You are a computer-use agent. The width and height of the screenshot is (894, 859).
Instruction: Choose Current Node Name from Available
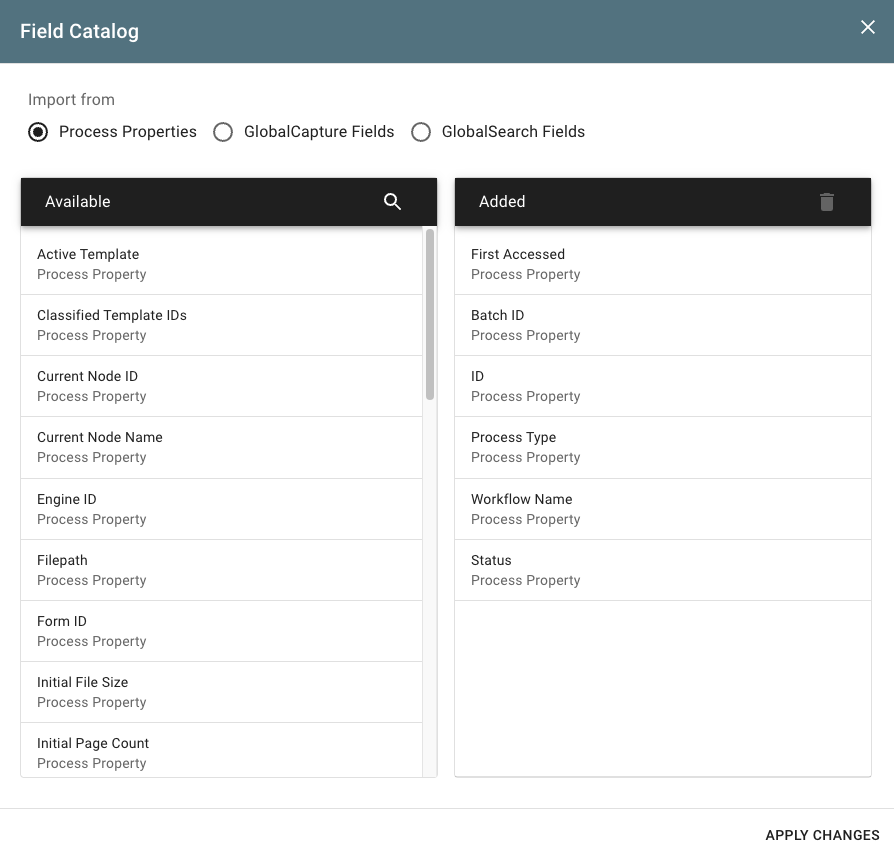pos(220,447)
